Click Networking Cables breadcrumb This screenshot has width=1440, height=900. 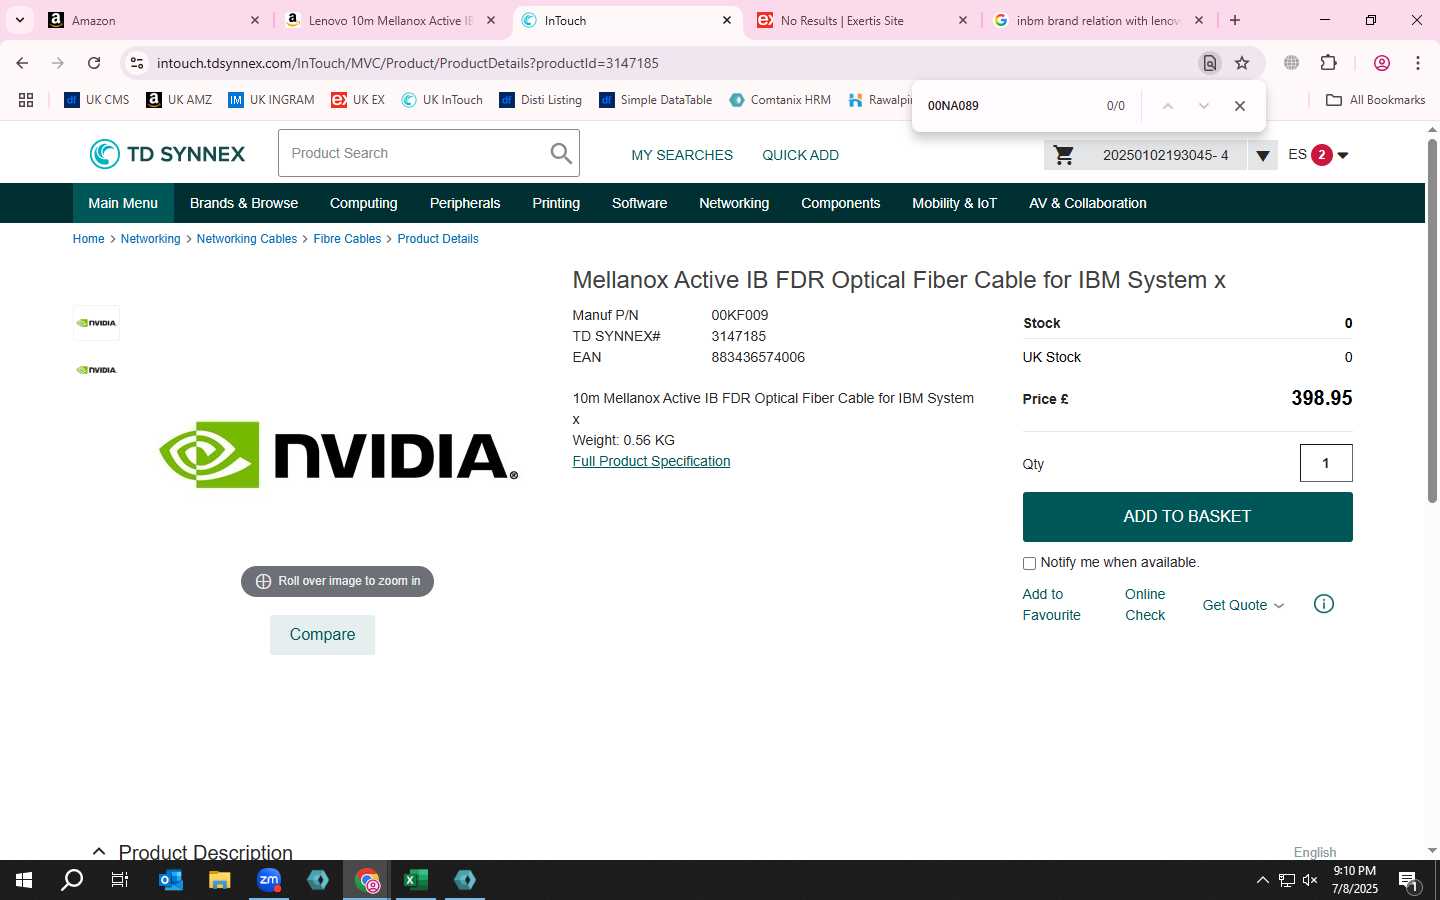(x=247, y=239)
